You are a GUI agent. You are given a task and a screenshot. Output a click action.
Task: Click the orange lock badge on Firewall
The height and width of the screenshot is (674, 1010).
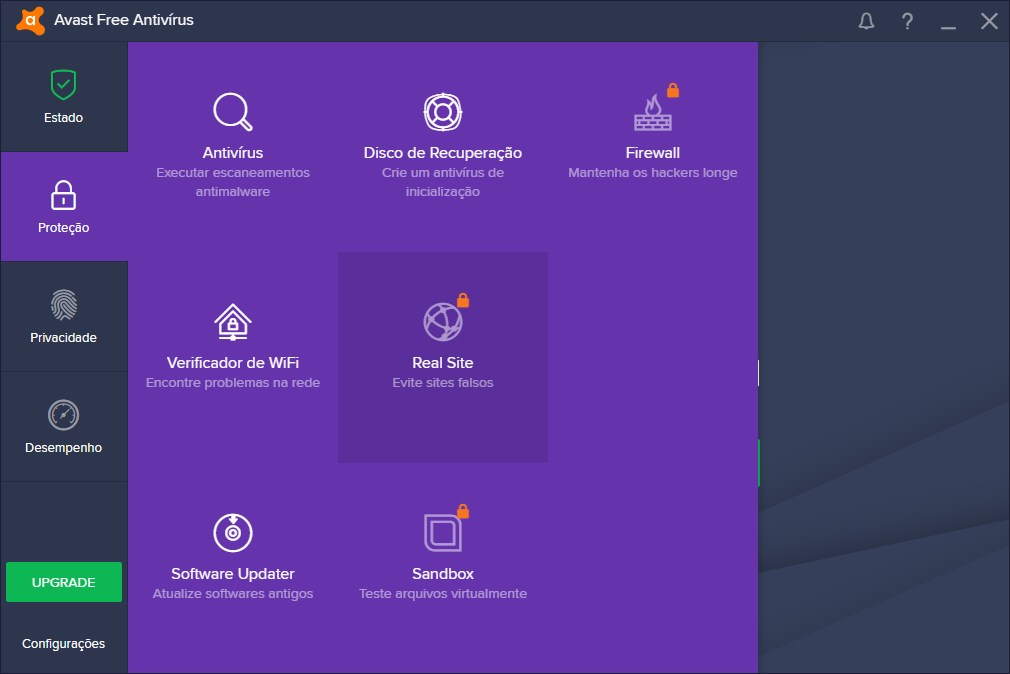672,90
